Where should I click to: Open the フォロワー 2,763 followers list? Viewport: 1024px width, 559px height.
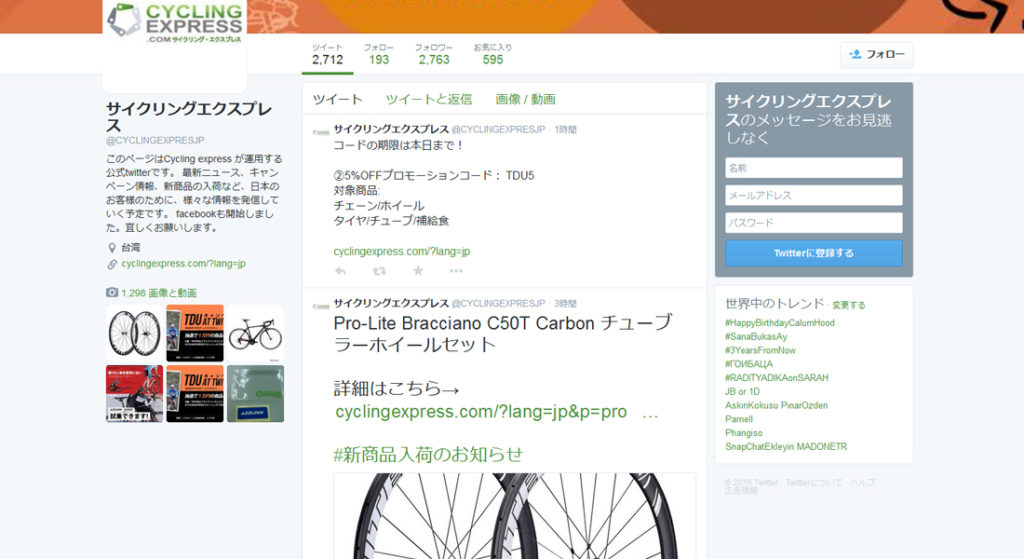click(434, 54)
